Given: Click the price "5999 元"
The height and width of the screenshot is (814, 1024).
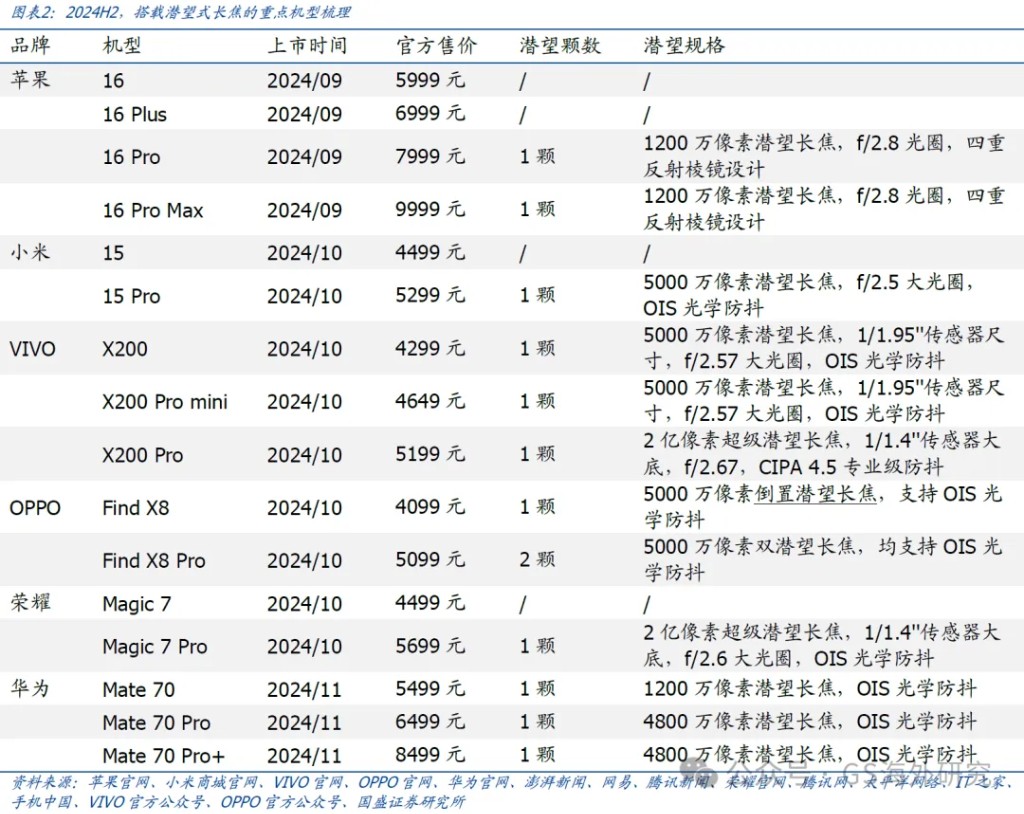Looking at the screenshot, I should 430,80.
